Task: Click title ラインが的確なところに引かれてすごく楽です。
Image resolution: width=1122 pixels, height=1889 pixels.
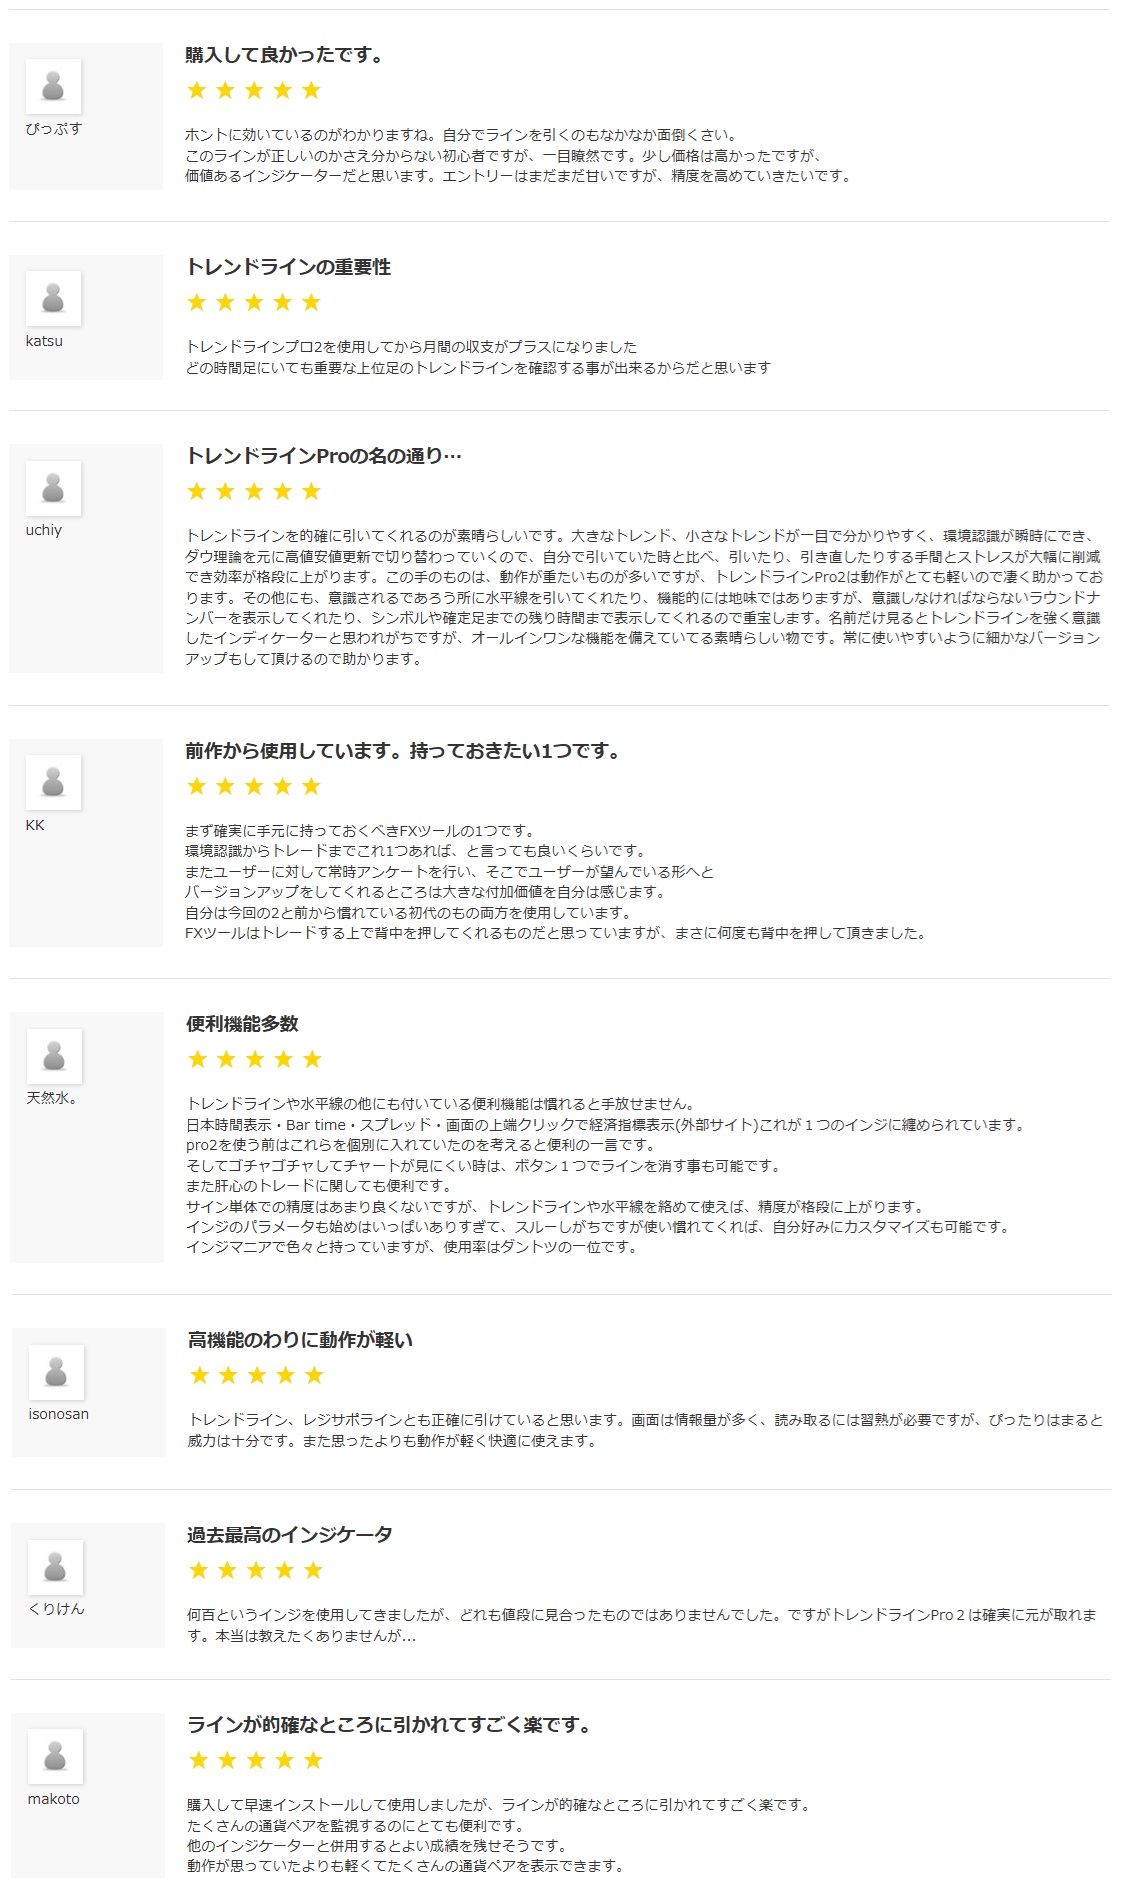Action: [x=391, y=1725]
